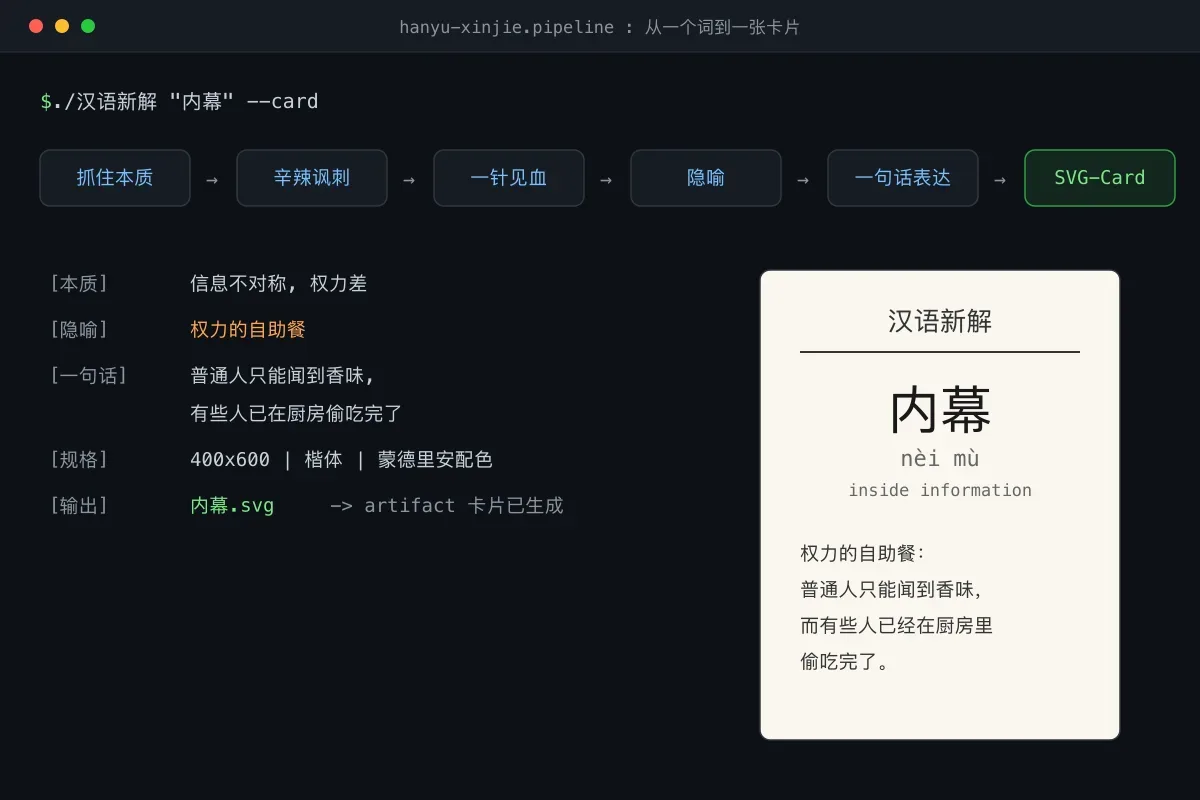This screenshot has height=800, width=1200.
Task: Click the yellow minimize window button
Action: (62, 26)
